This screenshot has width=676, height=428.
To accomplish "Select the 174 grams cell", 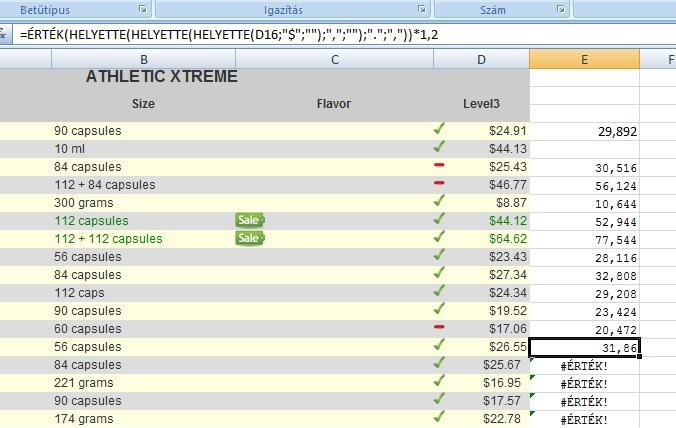I will coord(144,419).
